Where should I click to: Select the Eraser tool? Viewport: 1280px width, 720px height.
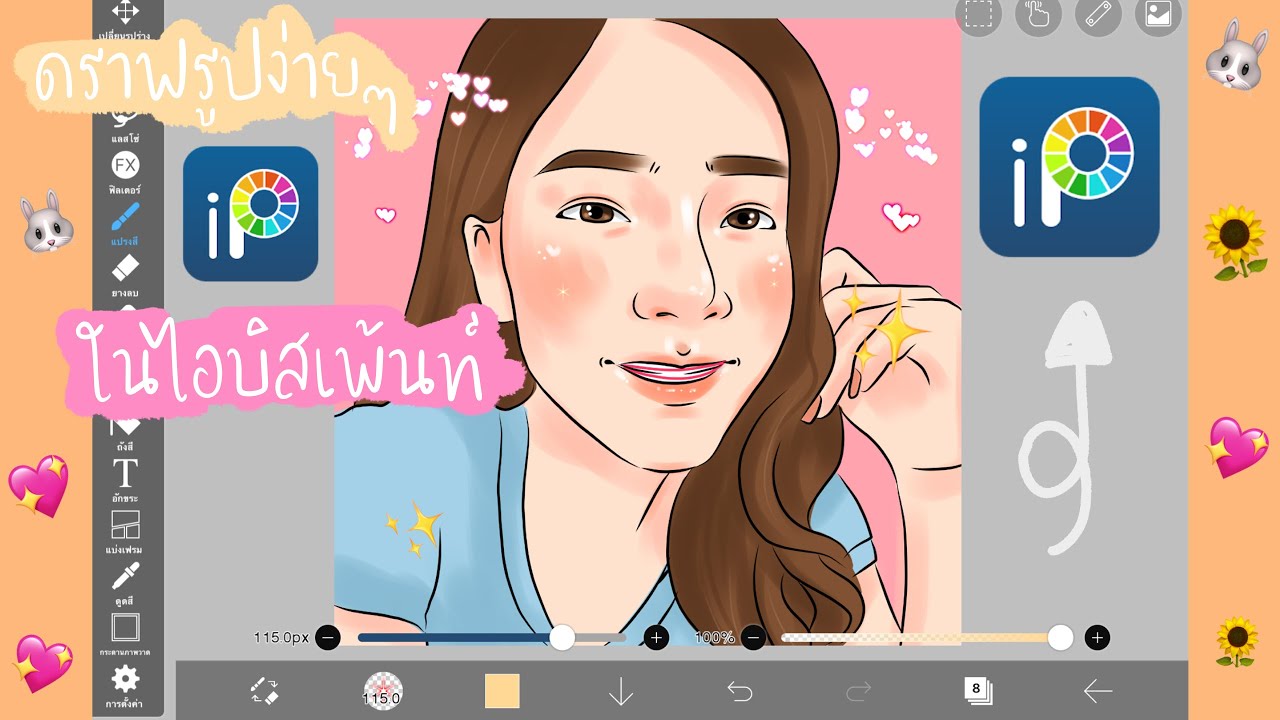125,268
